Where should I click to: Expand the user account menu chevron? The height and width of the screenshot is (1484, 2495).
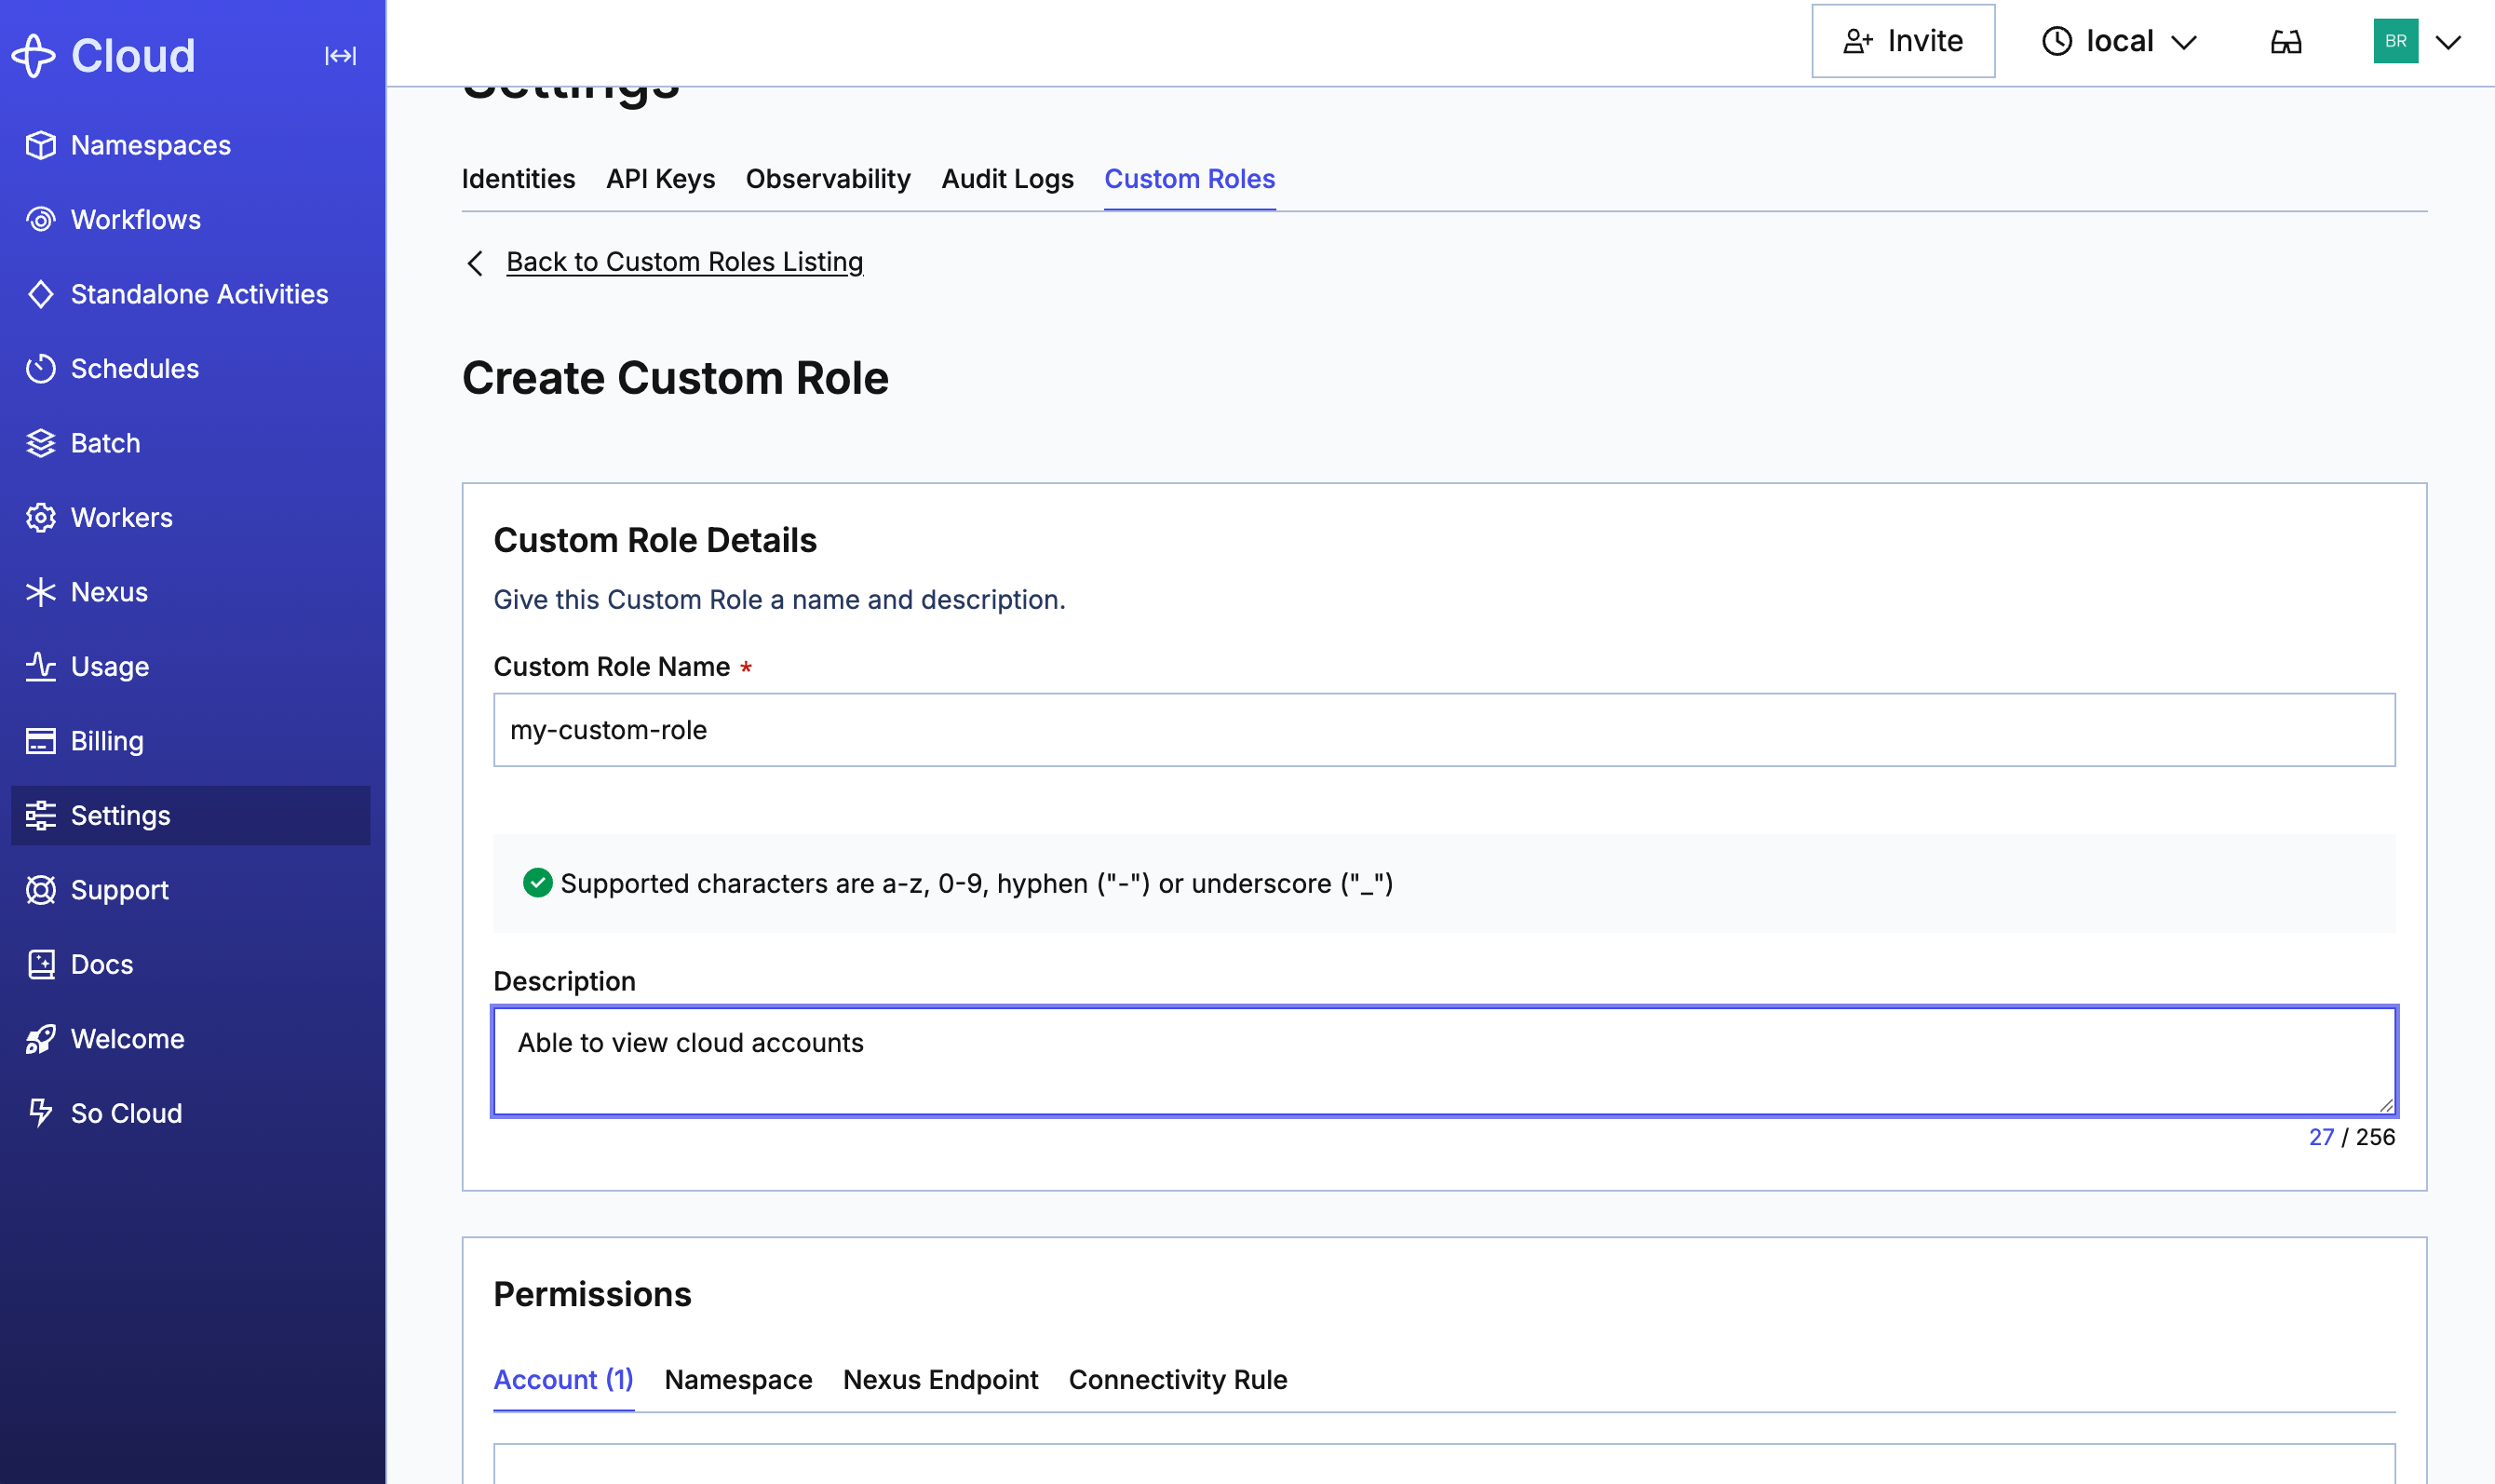2448,42
